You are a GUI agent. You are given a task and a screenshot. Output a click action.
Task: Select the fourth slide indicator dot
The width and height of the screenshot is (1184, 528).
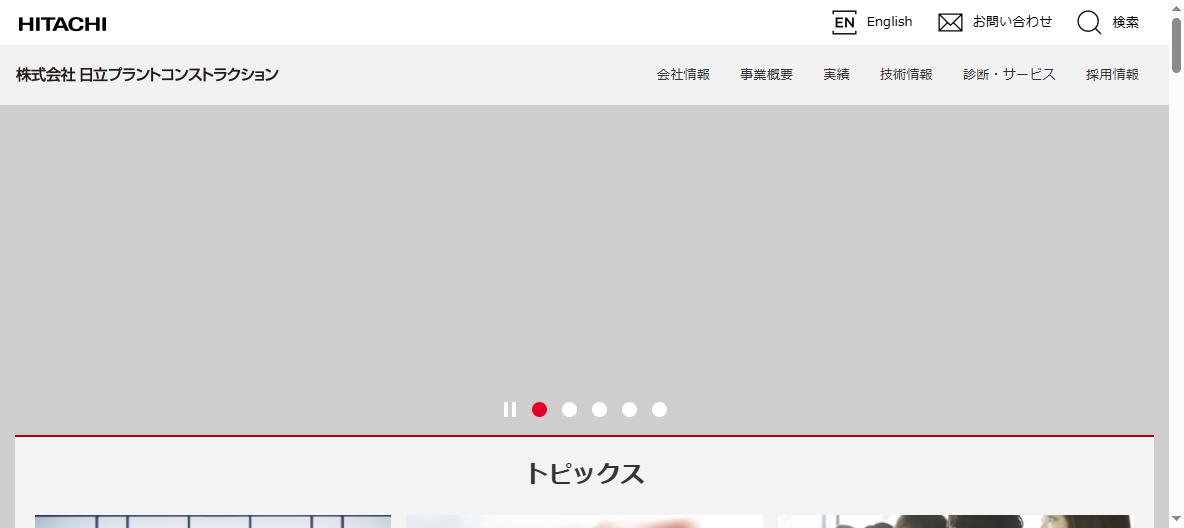point(630,409)
